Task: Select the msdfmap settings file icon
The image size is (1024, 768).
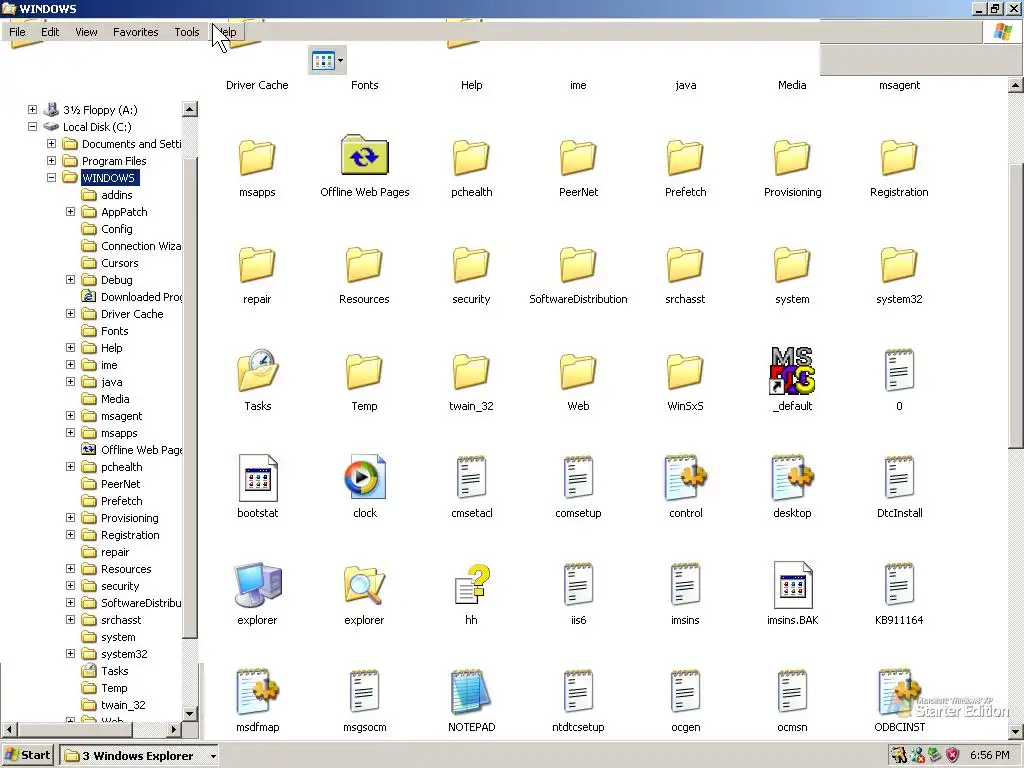Action: coord(257,692)
